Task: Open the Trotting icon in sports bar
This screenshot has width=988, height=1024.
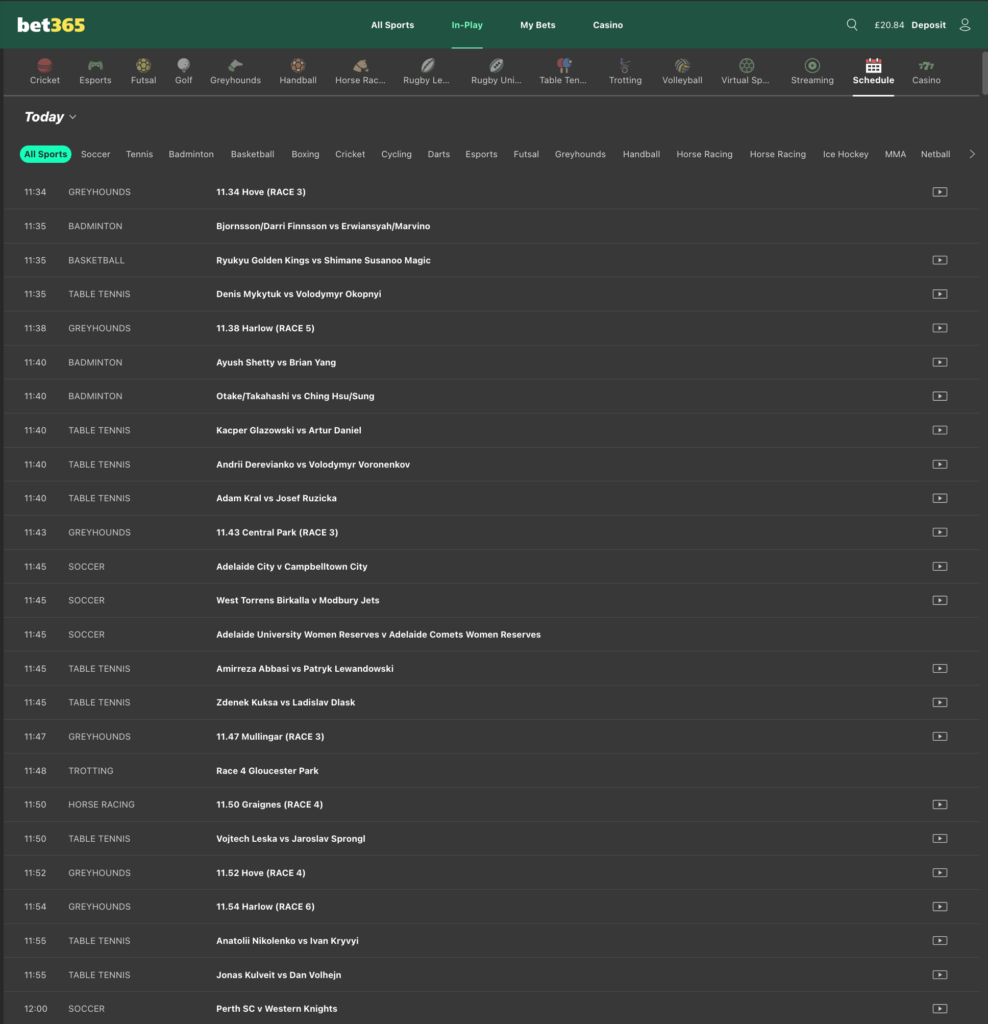Action: (625, 65)
